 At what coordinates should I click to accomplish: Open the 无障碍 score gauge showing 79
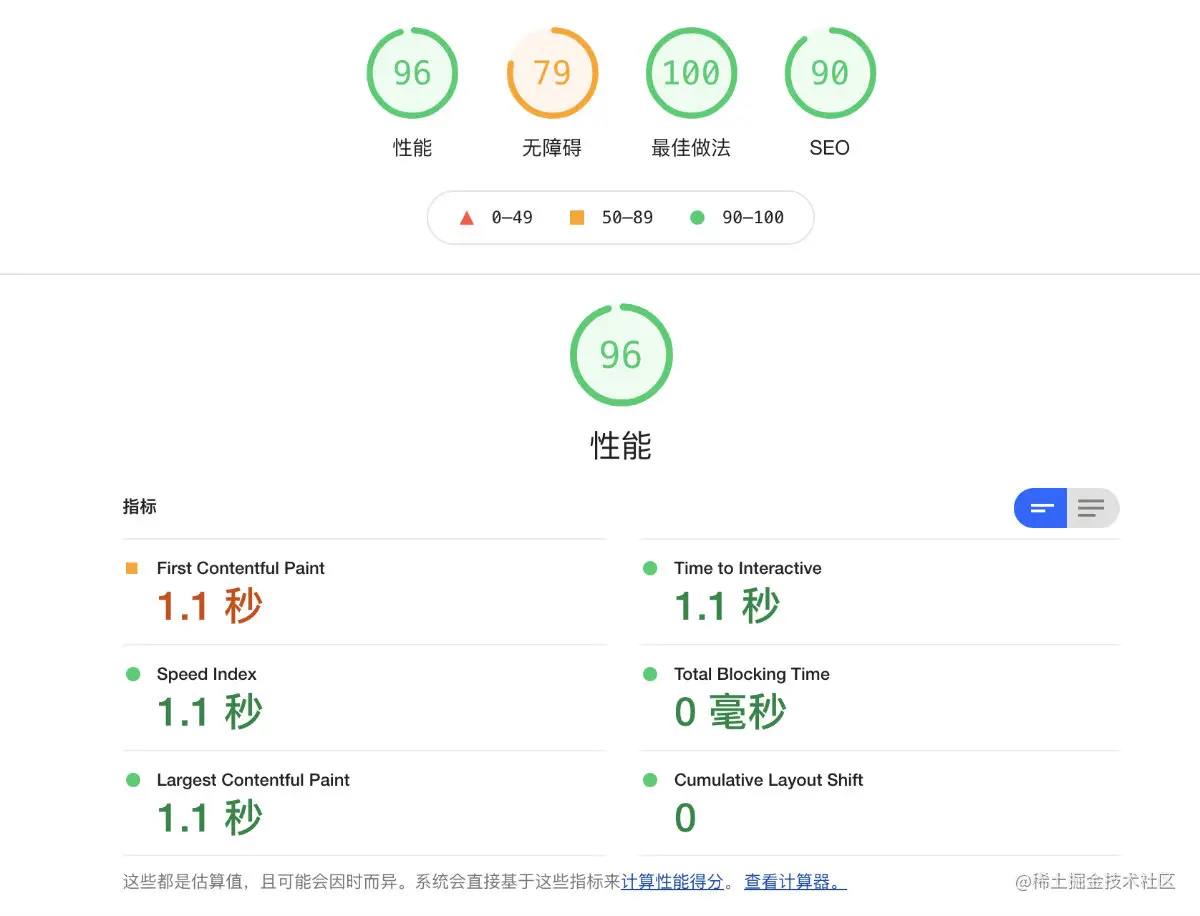[x=552, y=73]
